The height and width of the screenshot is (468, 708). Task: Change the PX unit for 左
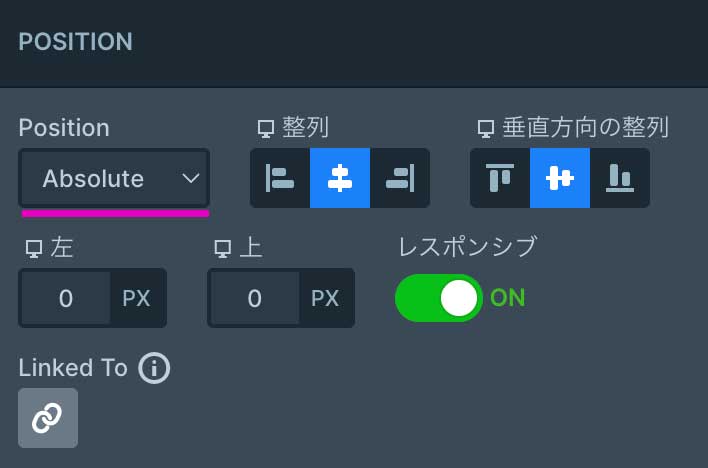coord(136,298)
